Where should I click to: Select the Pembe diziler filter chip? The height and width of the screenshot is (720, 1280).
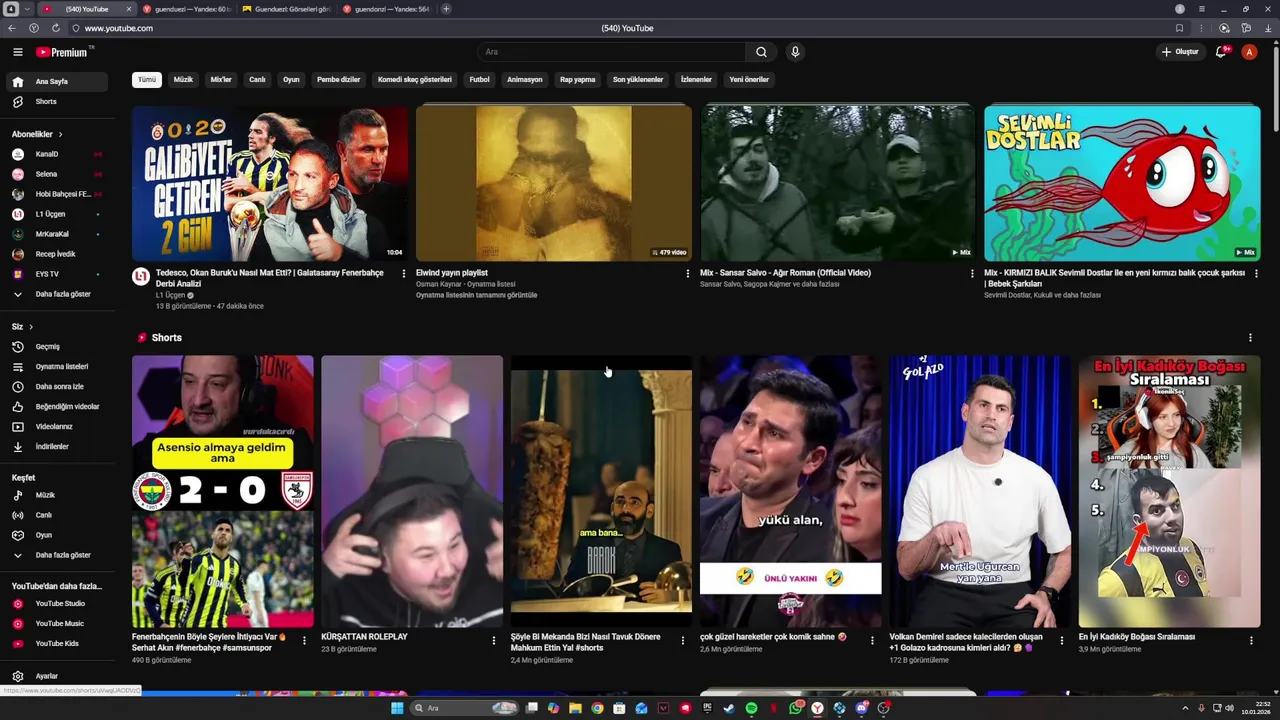[338, 80]
